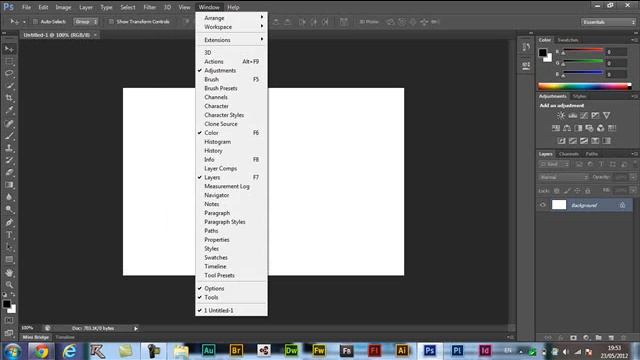This screenshot has width=640, height=360.
Task: Add a Levels adjustment
Action: click(x=573, y=116)
